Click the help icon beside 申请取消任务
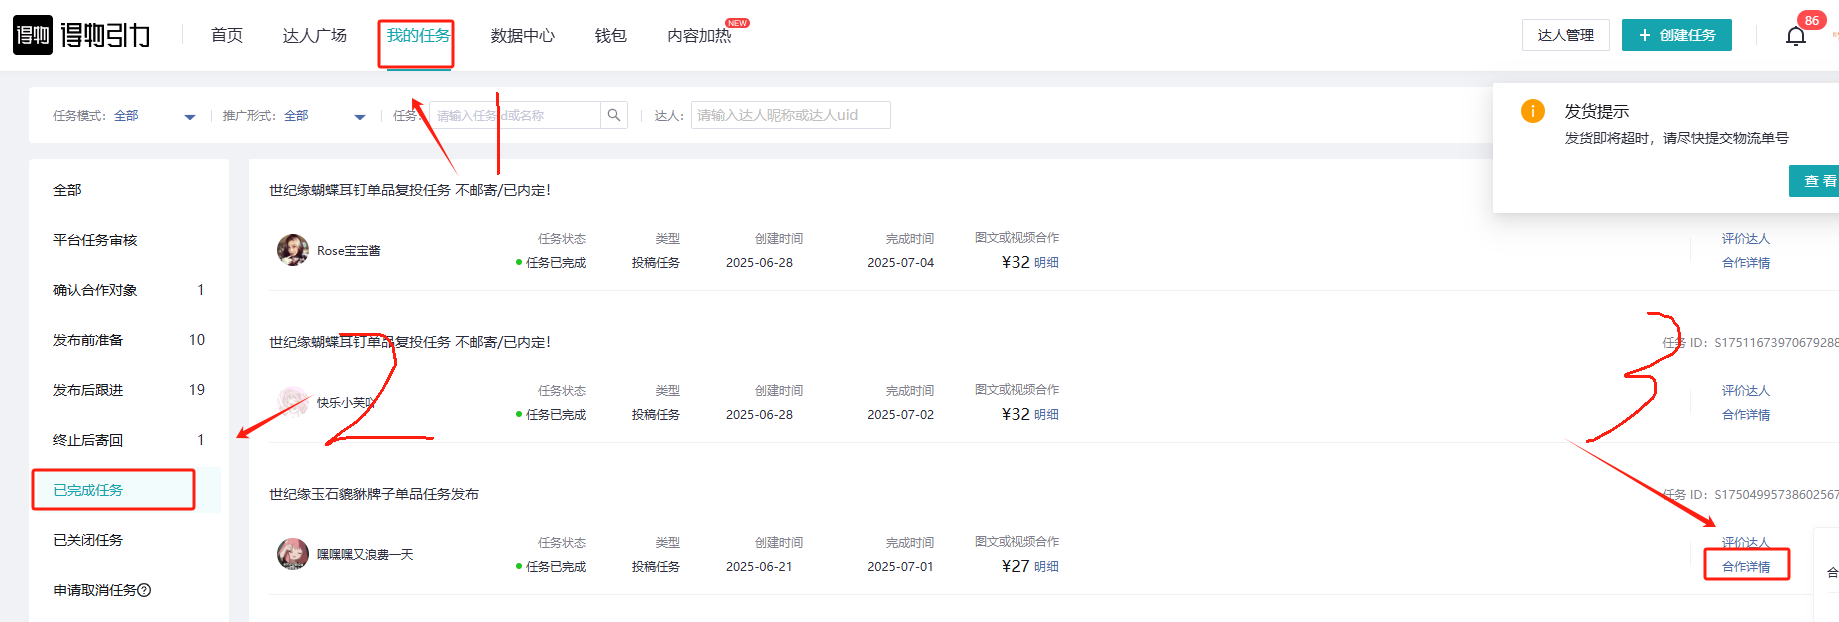 (144, 590)
